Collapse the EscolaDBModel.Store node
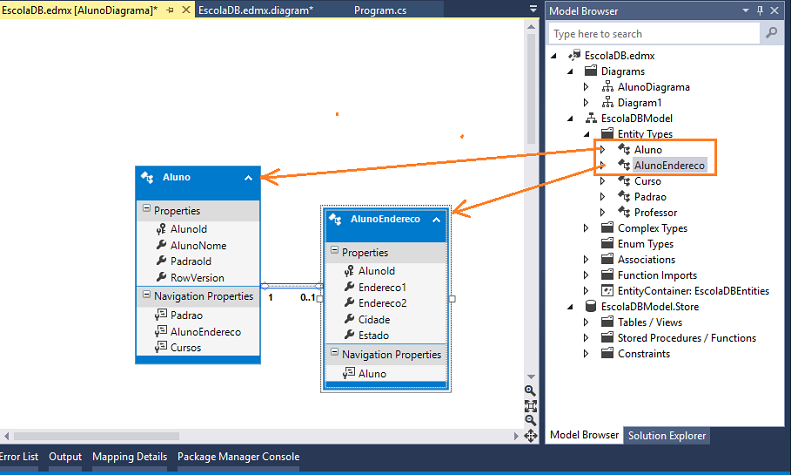The height and width of the screenshot is (475, 791). click(x=570, y=307)
